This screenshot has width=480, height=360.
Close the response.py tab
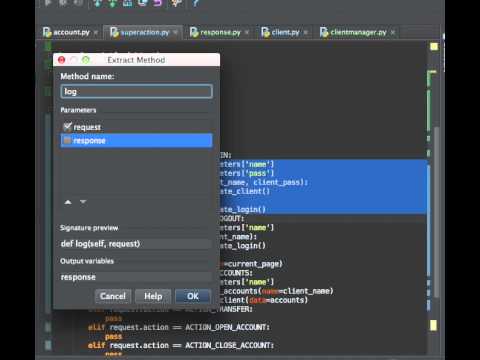(x=247, y=32)
